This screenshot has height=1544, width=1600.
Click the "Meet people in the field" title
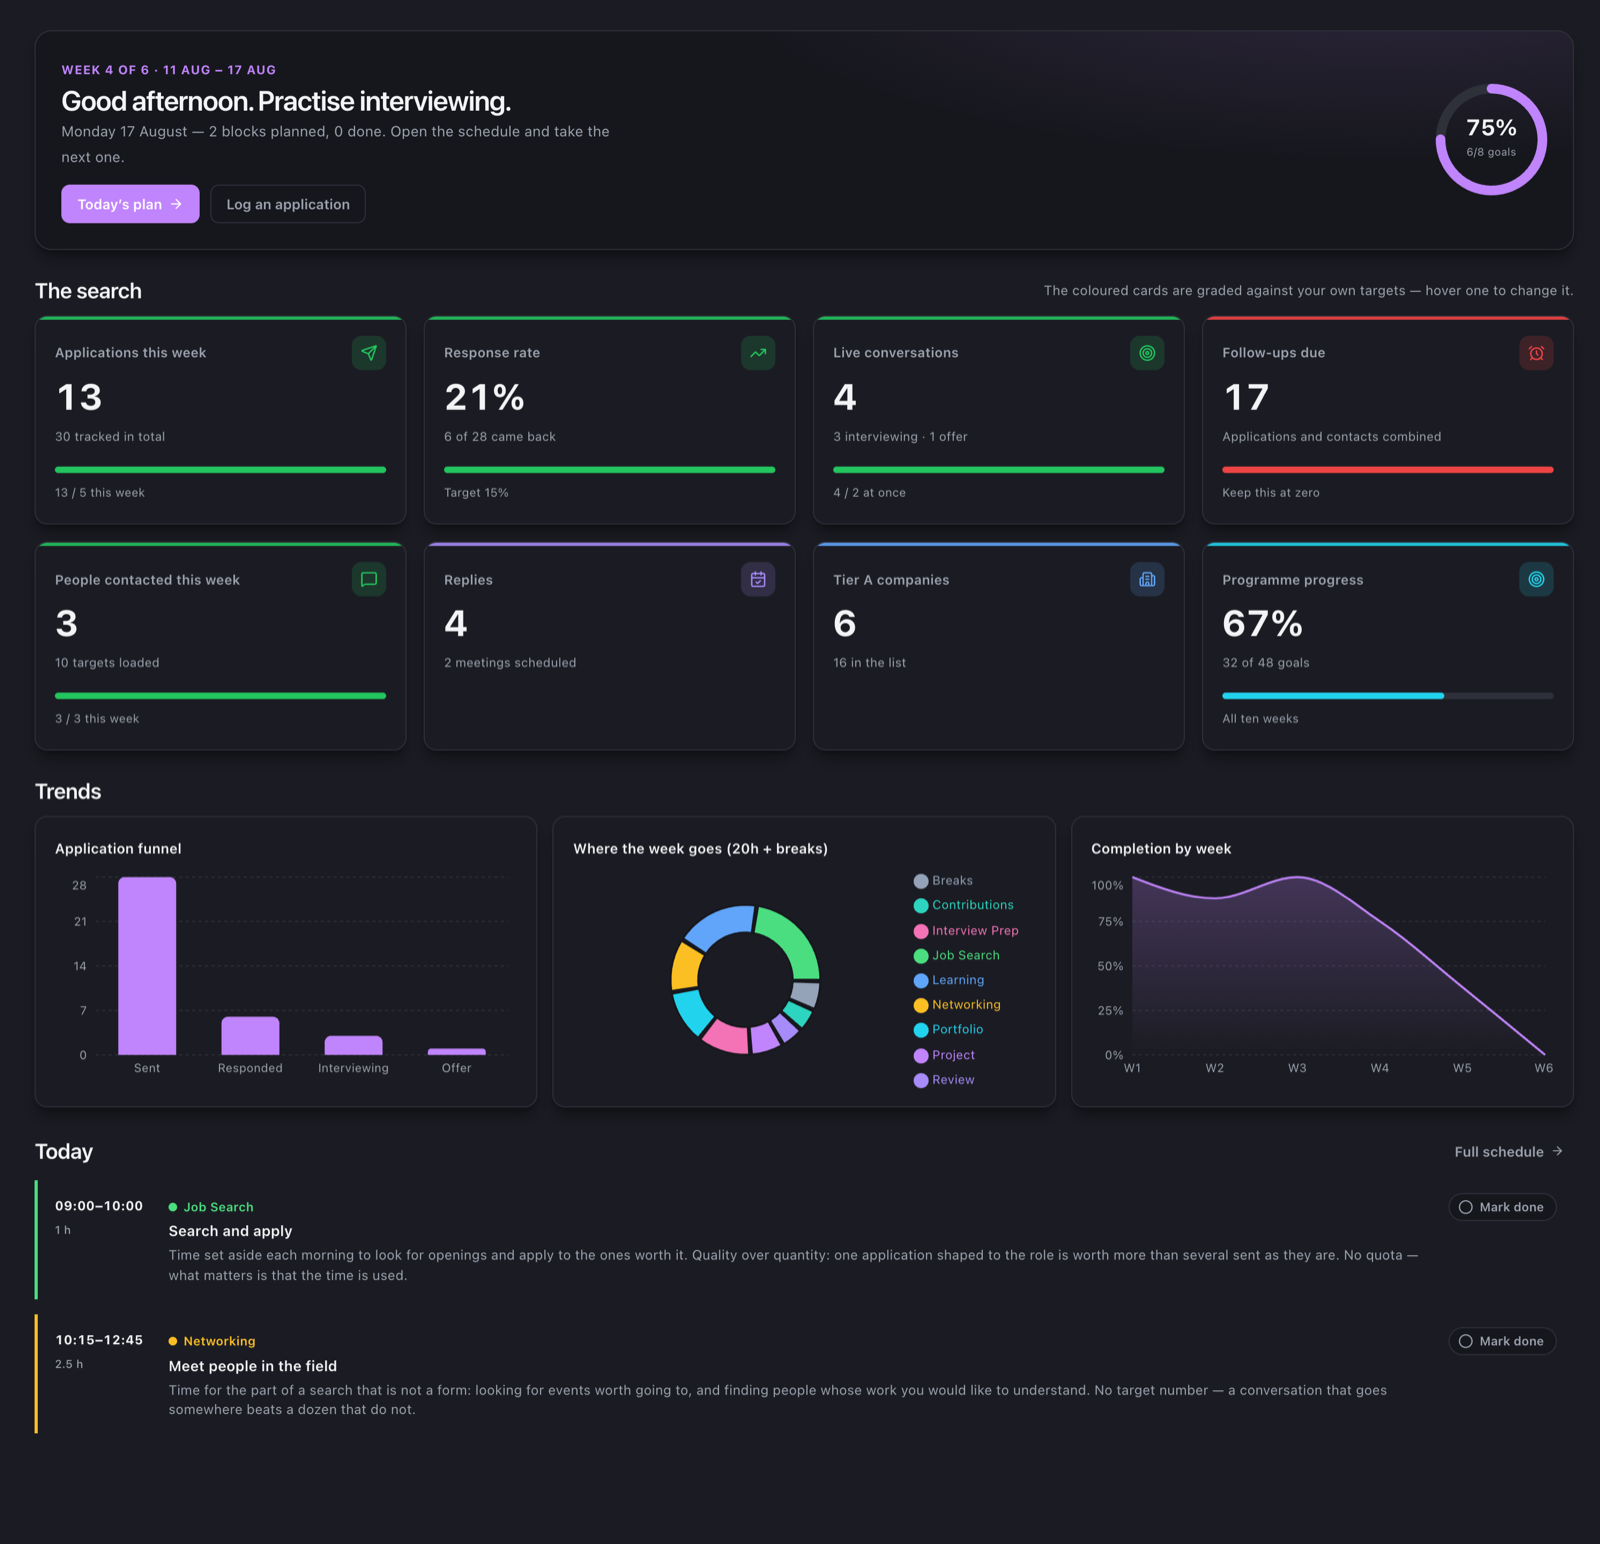tap(253, 1366)
